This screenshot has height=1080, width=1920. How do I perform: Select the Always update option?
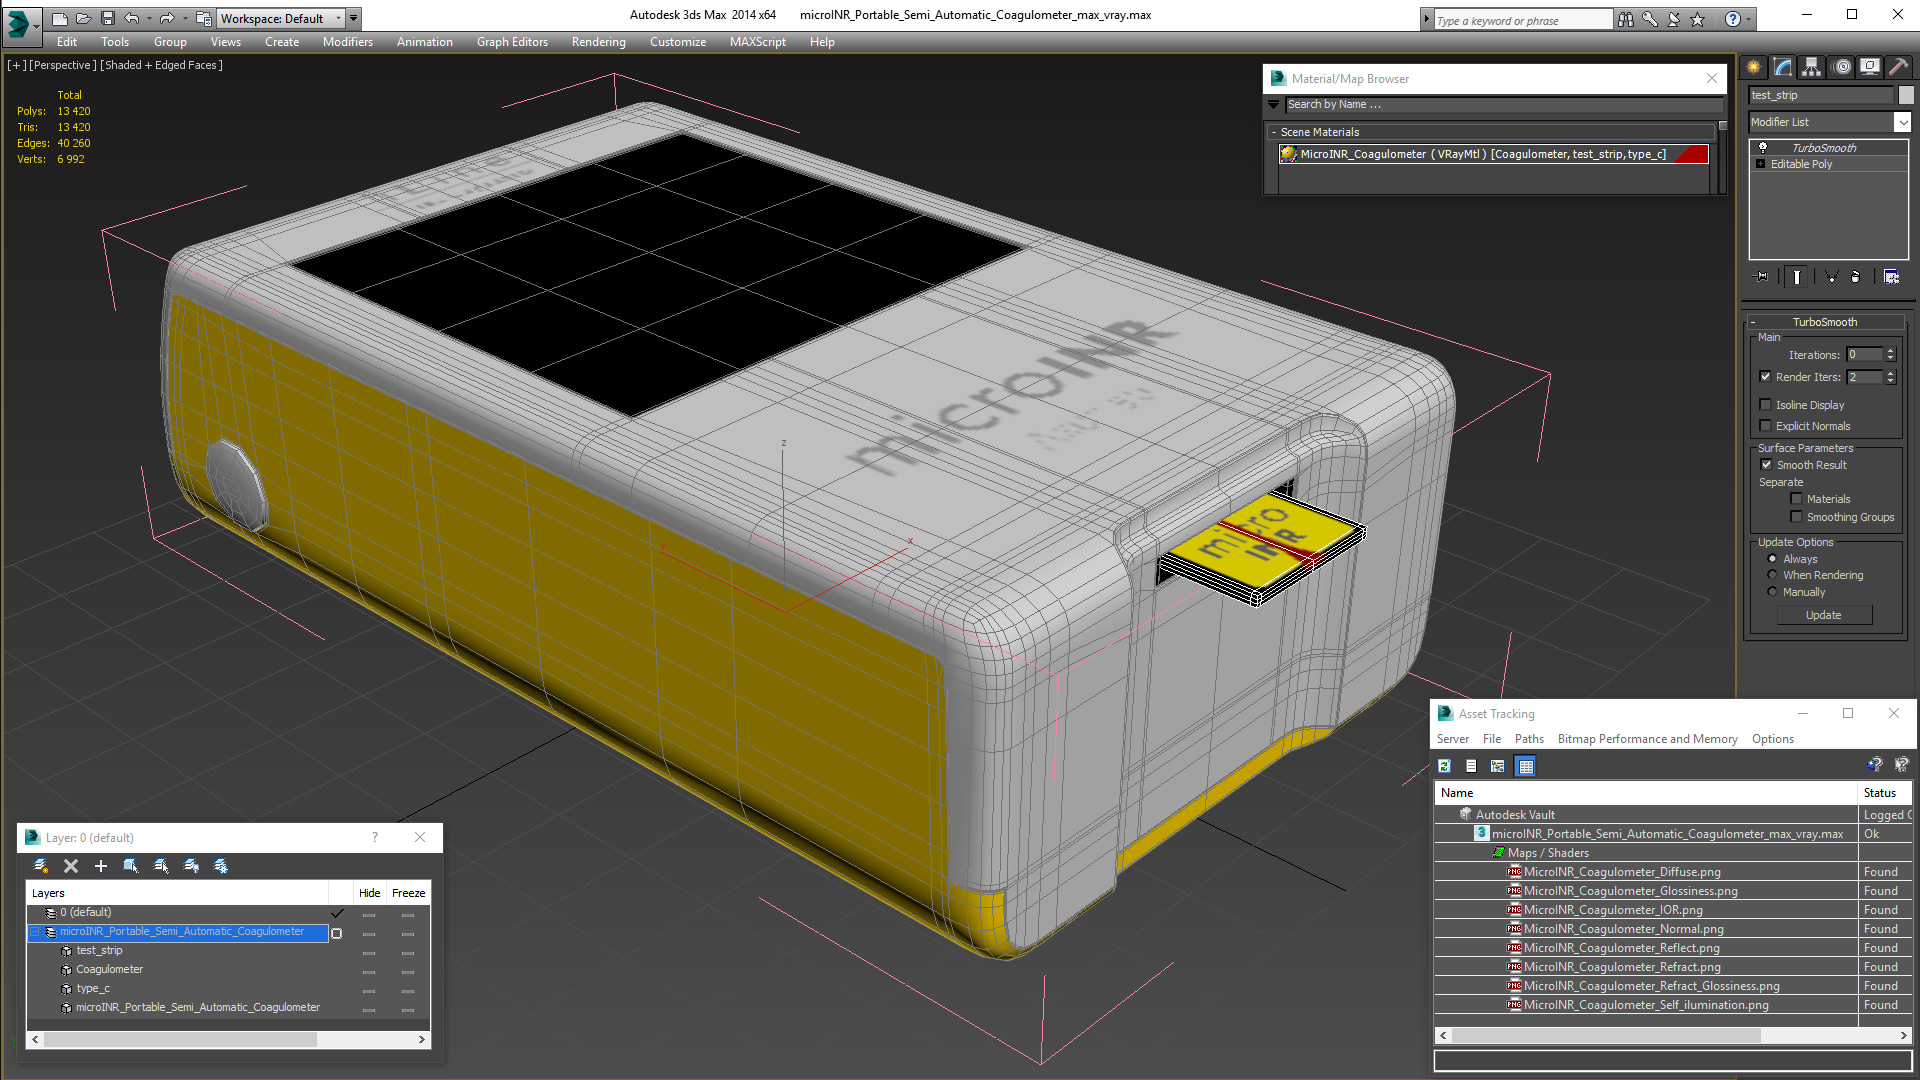coord(1772,559)
